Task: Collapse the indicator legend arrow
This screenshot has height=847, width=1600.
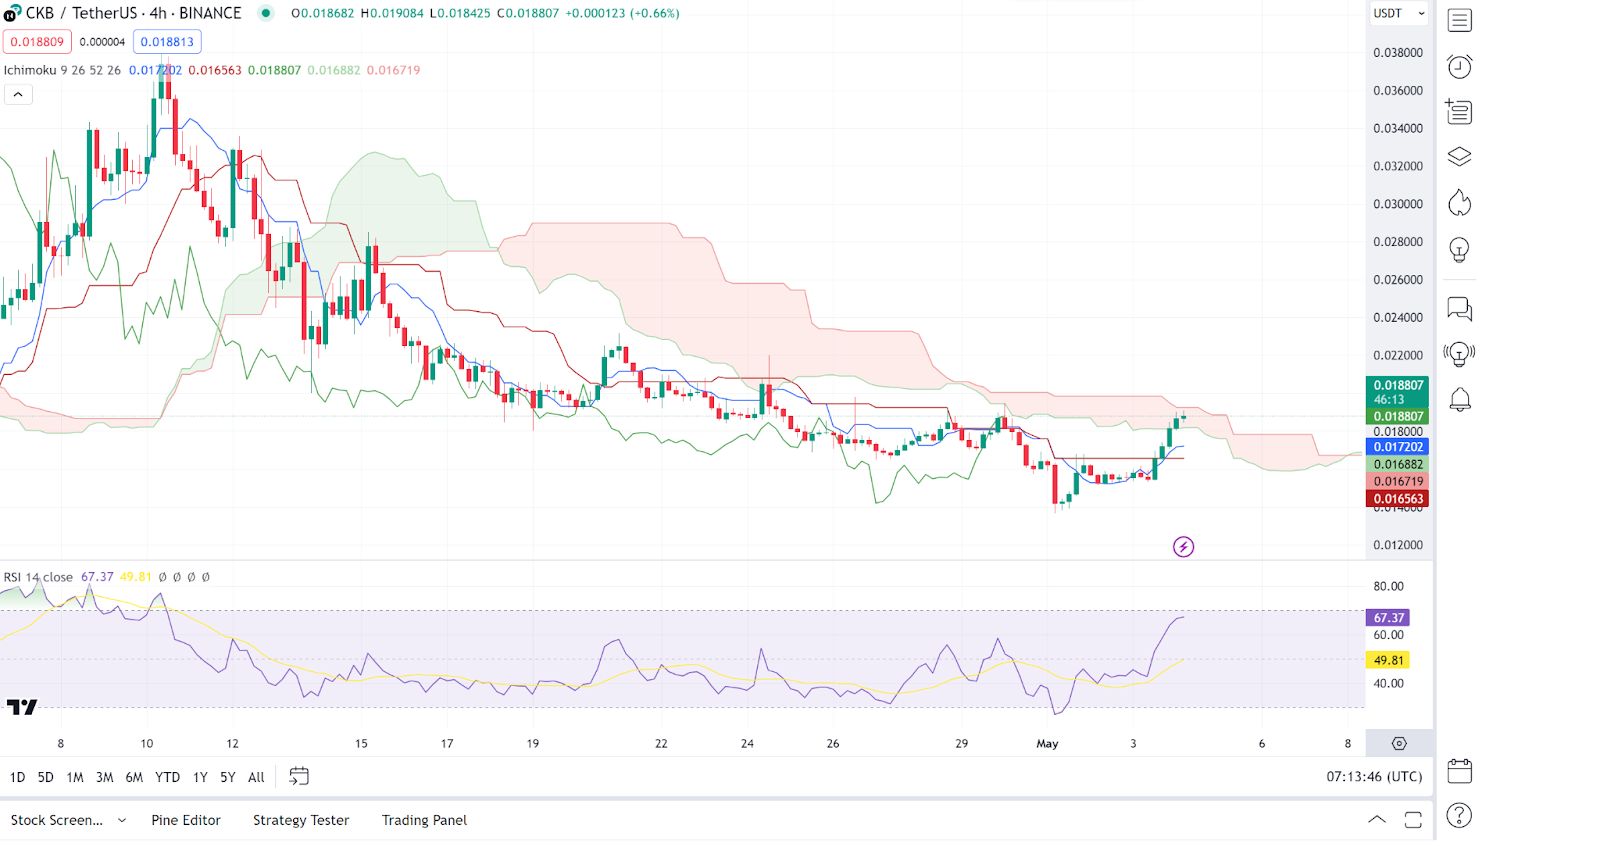Action: (x=18, y=95)
